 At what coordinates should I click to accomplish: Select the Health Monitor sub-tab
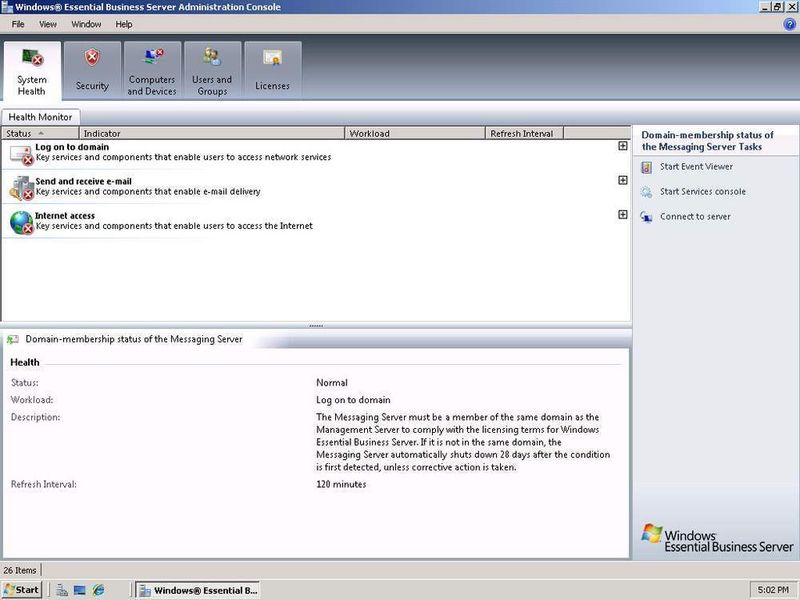tap(40, 117)
